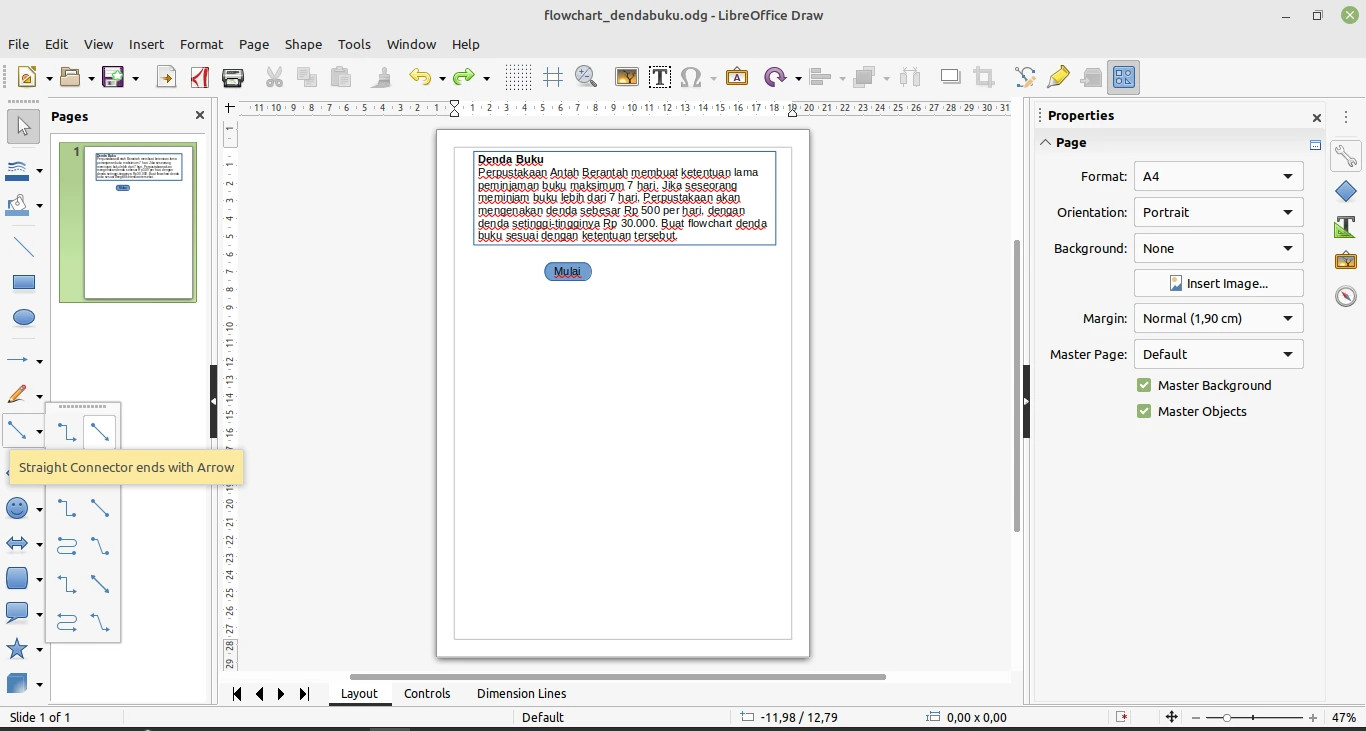Image resolution: width=1366 pixels, height=731 pixels.
Task: Click the Print icon in the toolbar
Action: tap(233, 77)
